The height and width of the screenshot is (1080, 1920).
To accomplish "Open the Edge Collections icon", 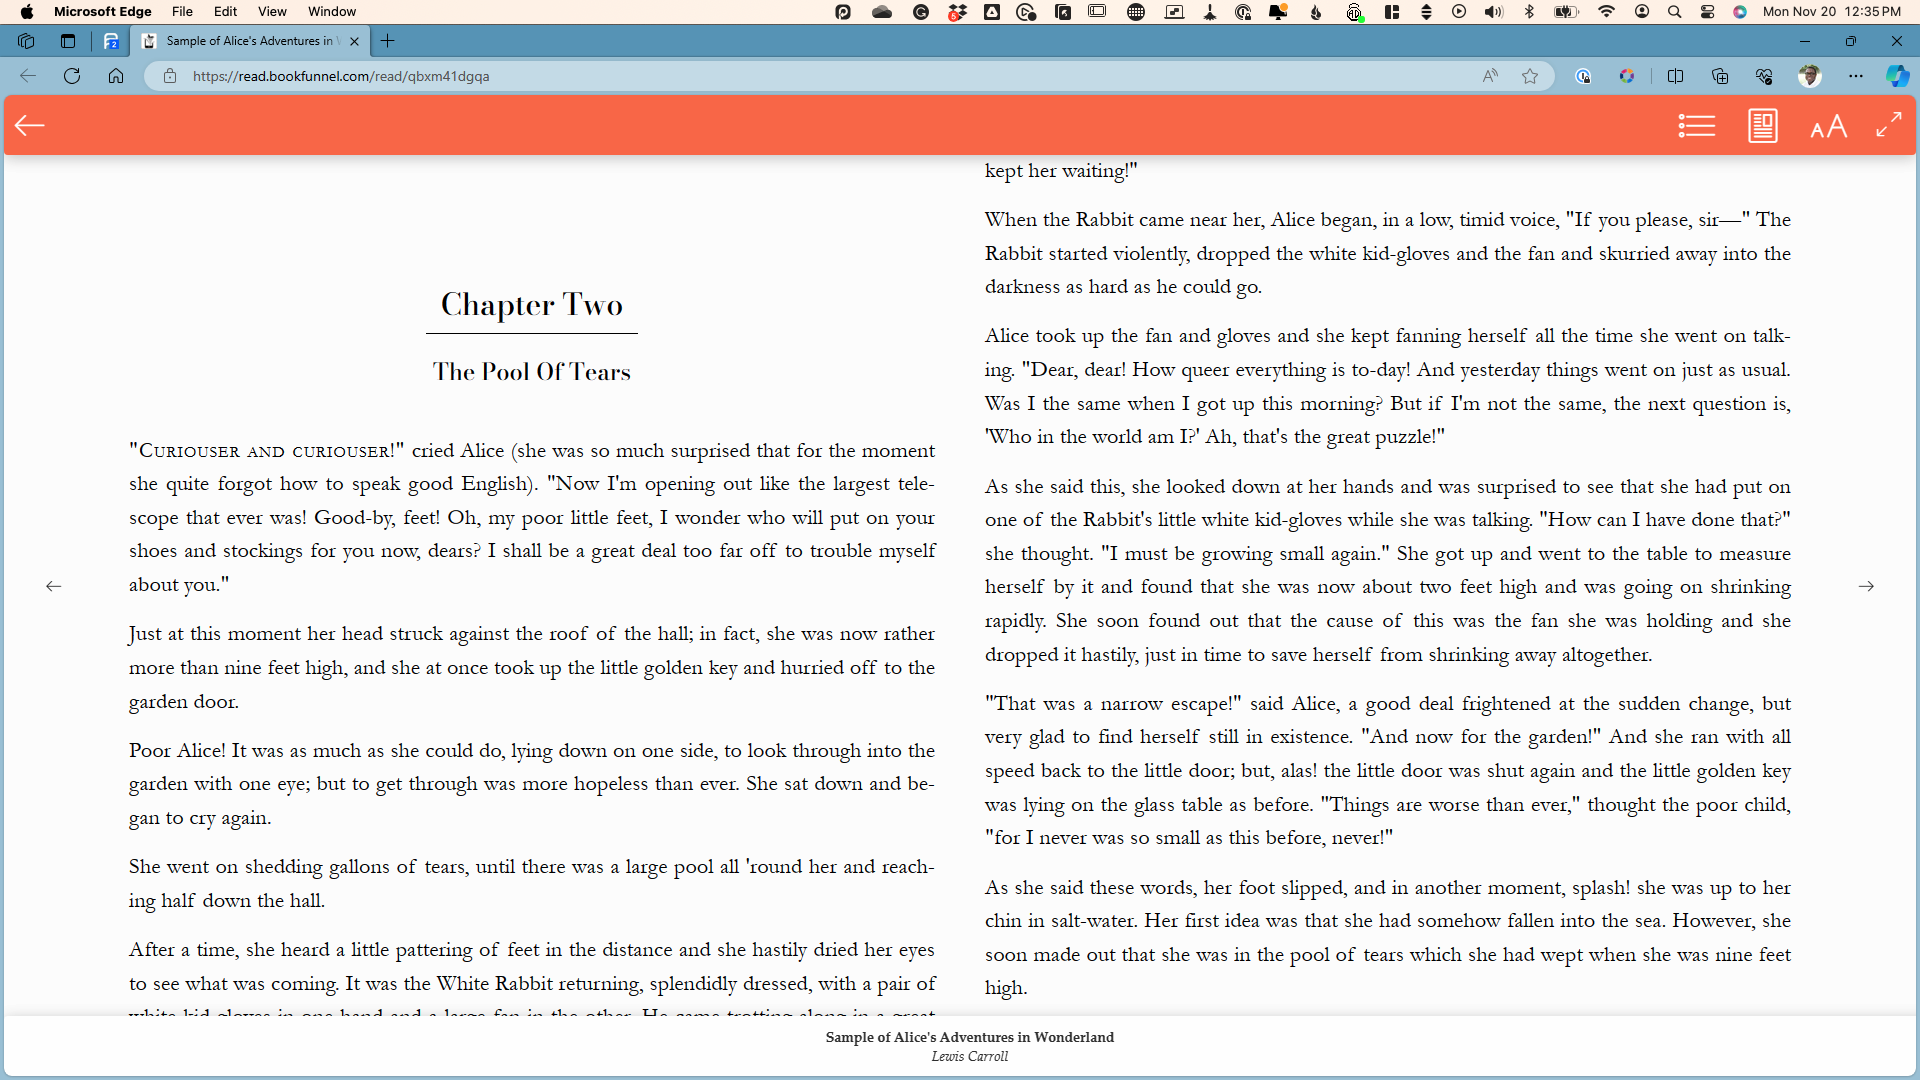I will (1720, 76).
